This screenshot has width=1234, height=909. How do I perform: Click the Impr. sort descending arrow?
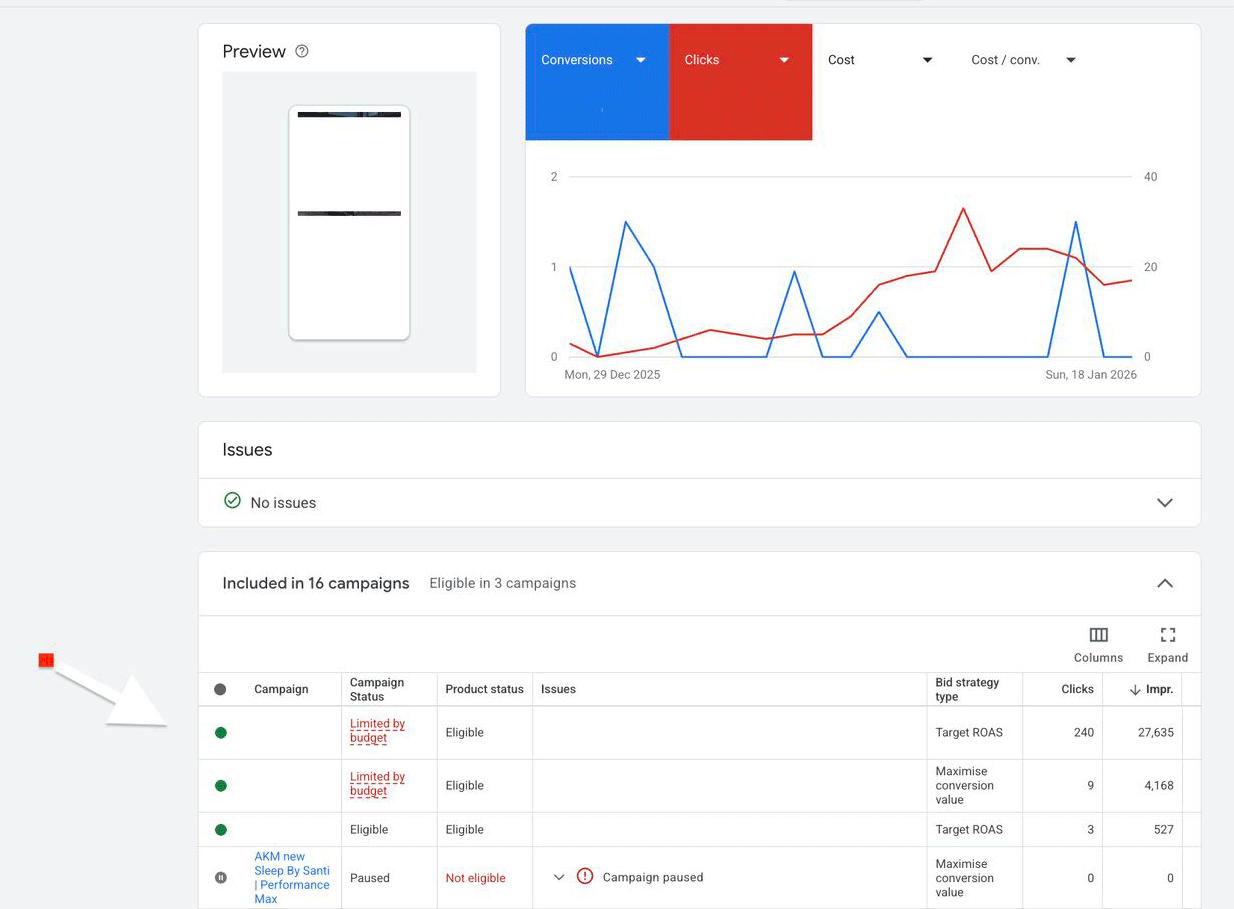1135,690
